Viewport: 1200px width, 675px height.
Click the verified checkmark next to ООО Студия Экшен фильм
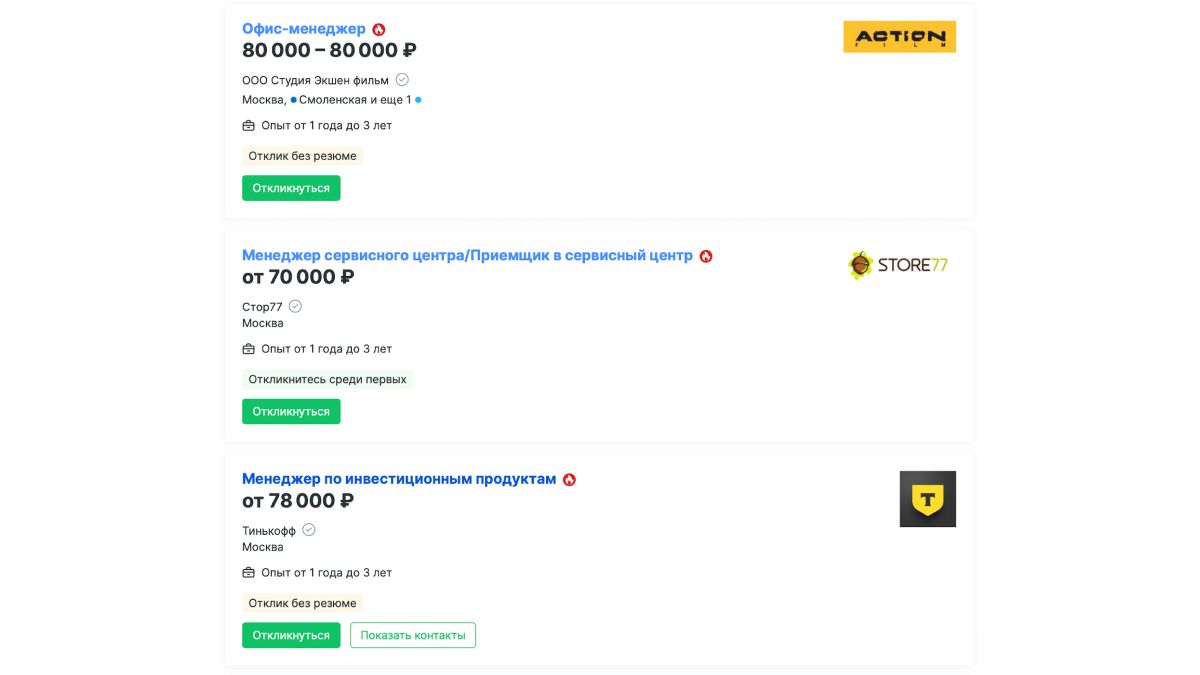click(x=402, y=80)
